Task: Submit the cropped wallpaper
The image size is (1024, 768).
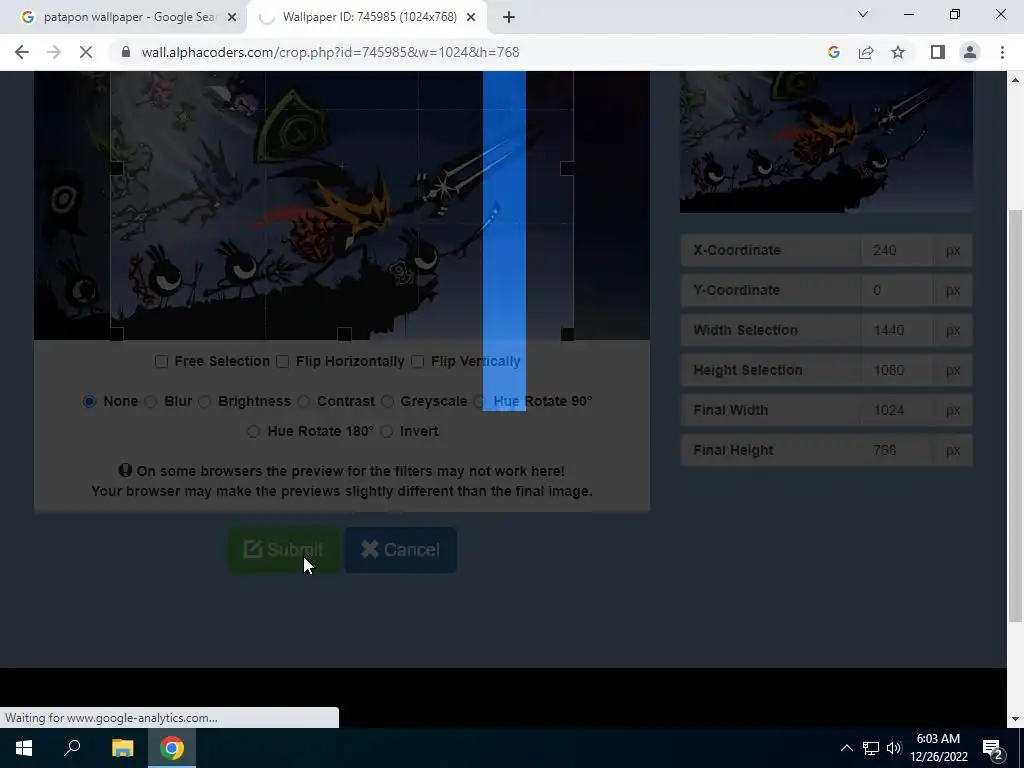Action: pos(283,549)
